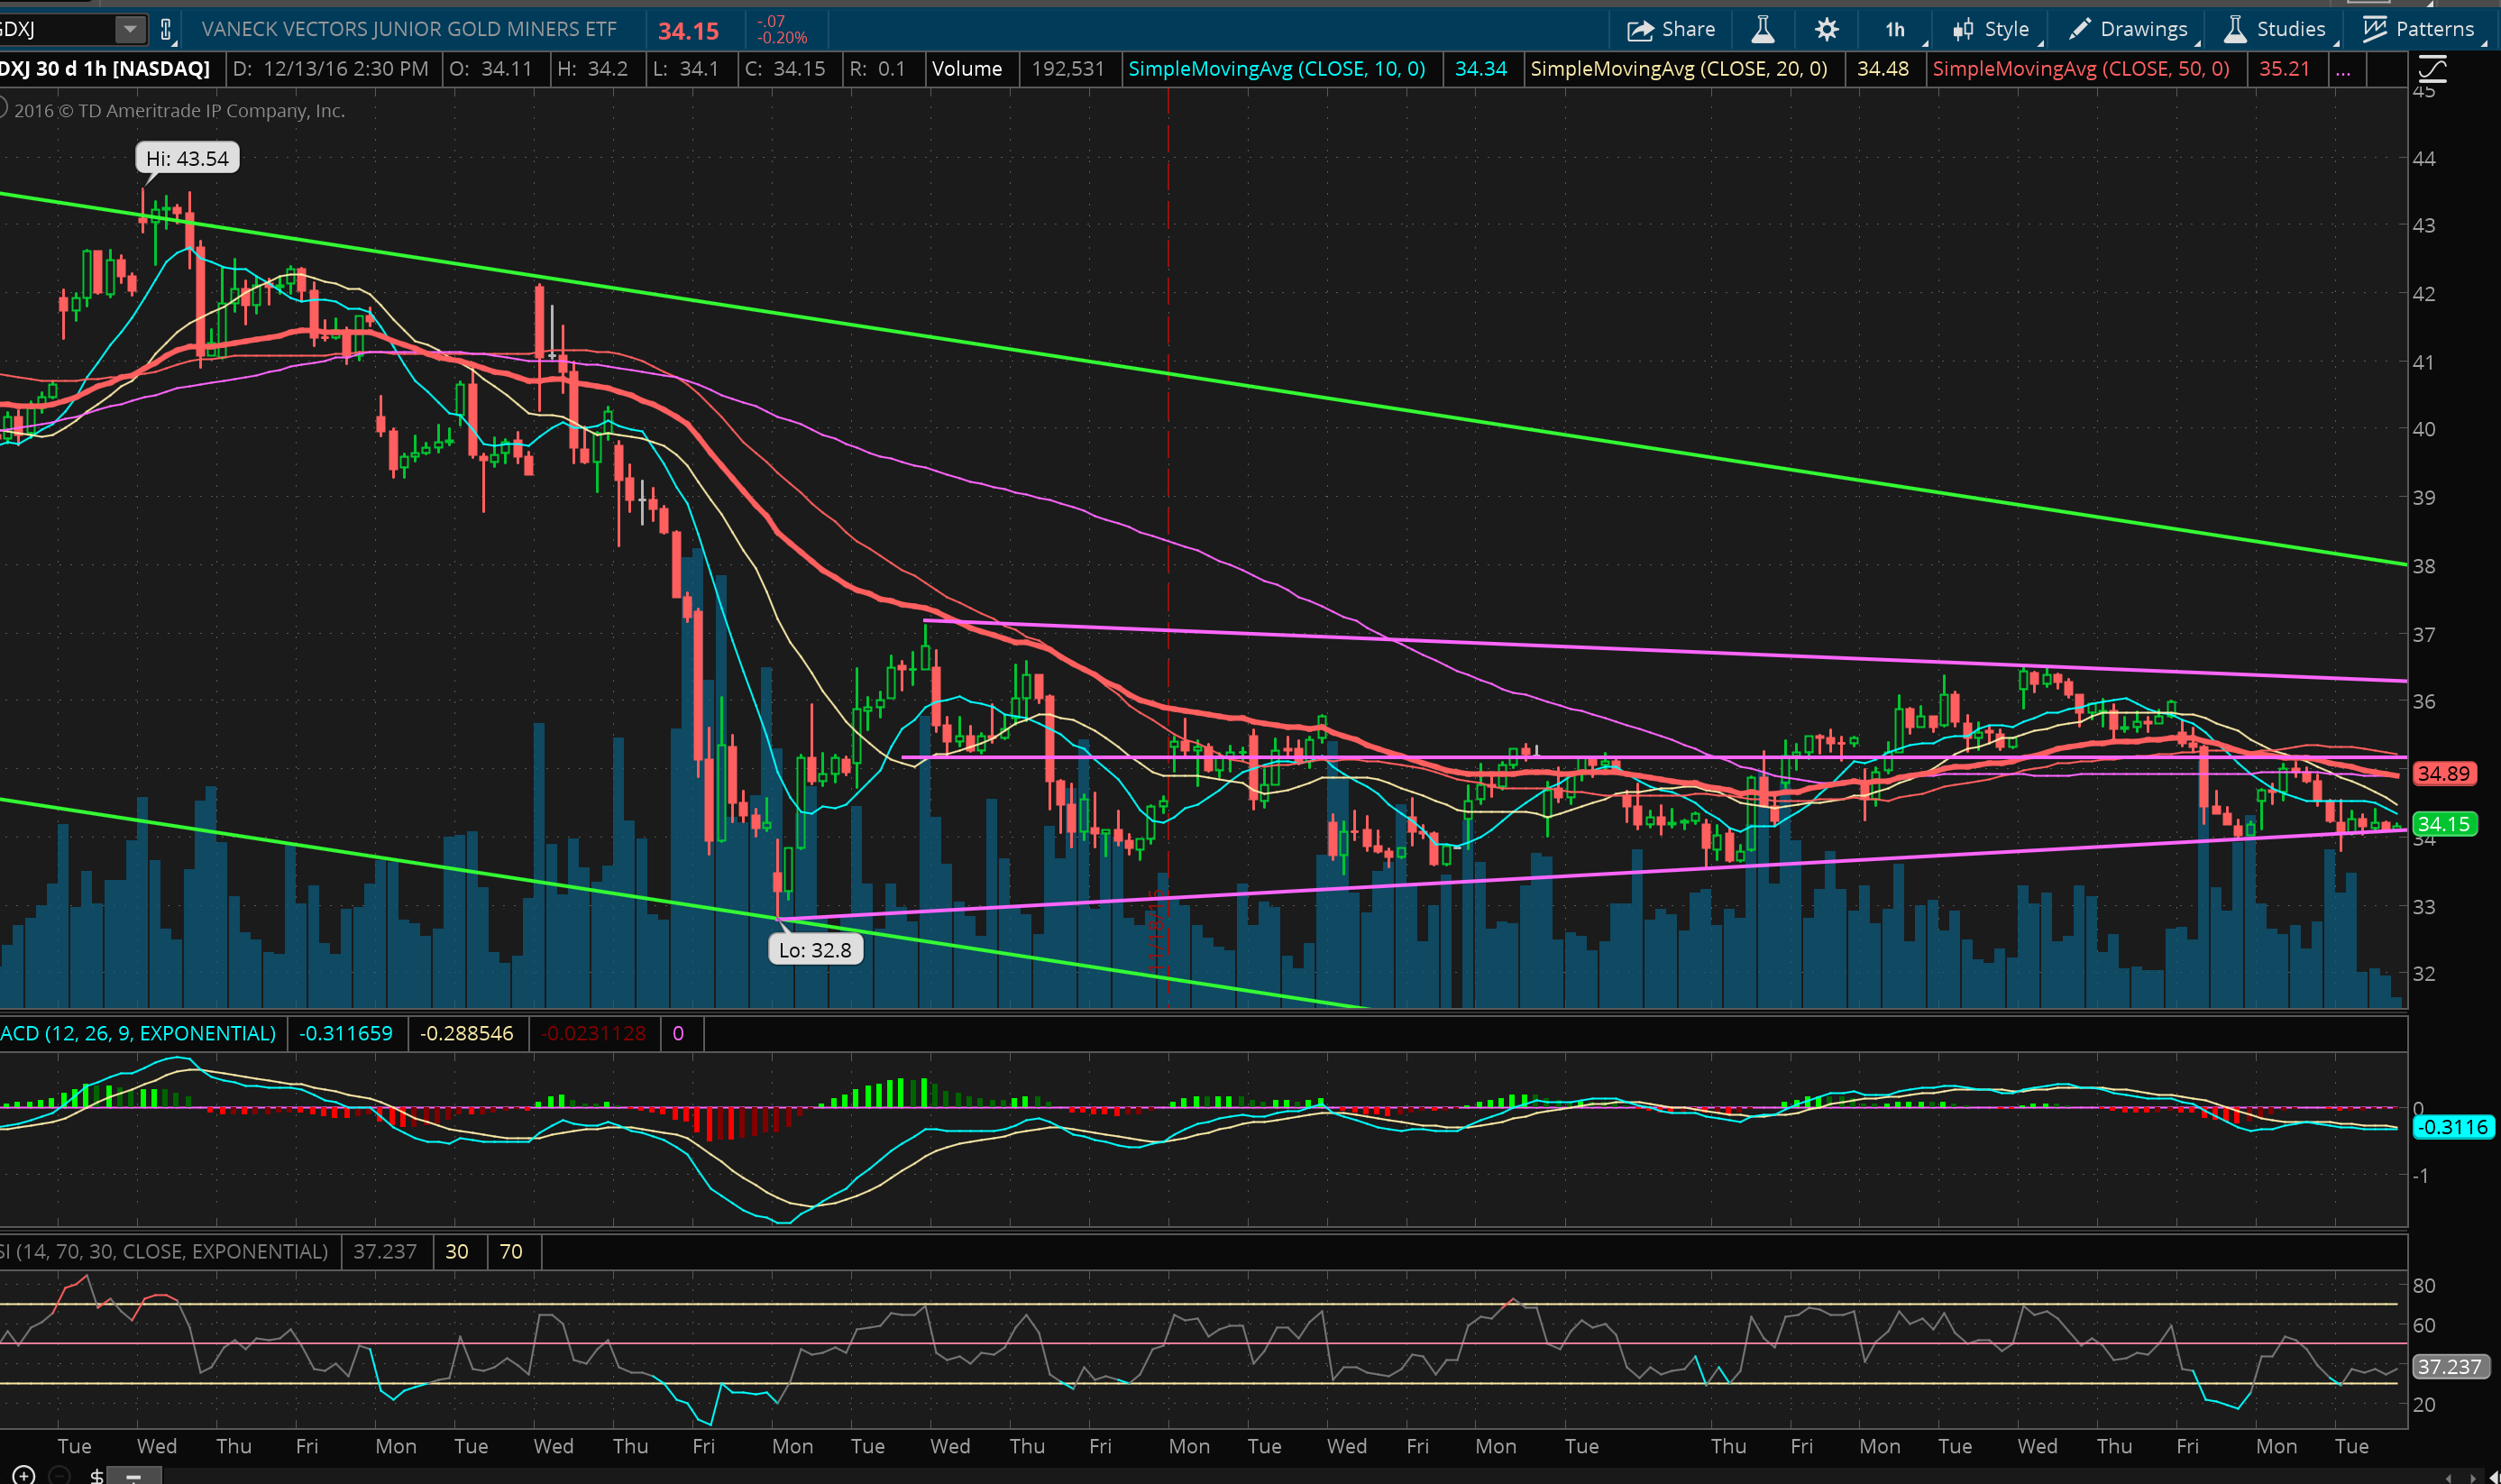
Task: Expand the symbol selector dropdown arrow
Action: click(129, 29)
